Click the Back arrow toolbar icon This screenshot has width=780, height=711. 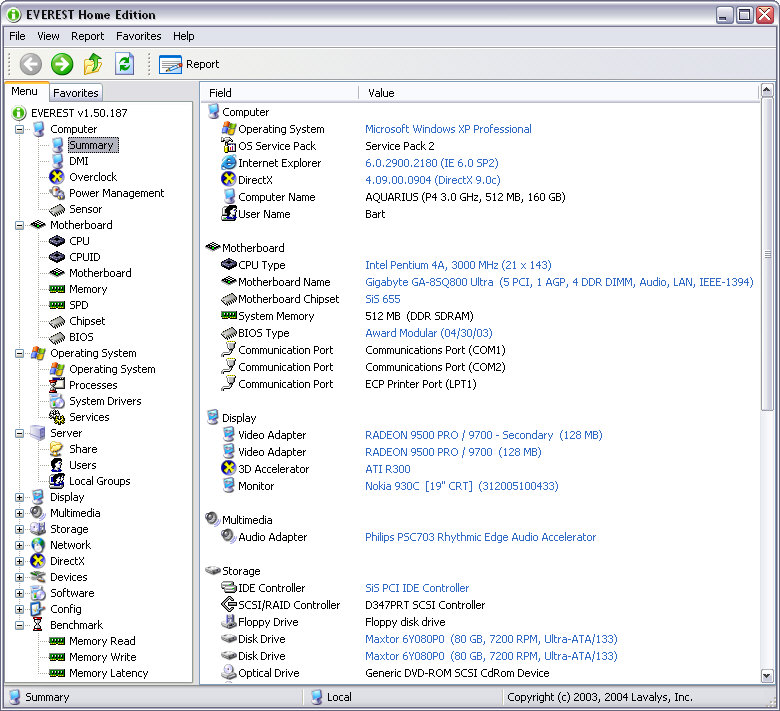[x=30, y=64]
